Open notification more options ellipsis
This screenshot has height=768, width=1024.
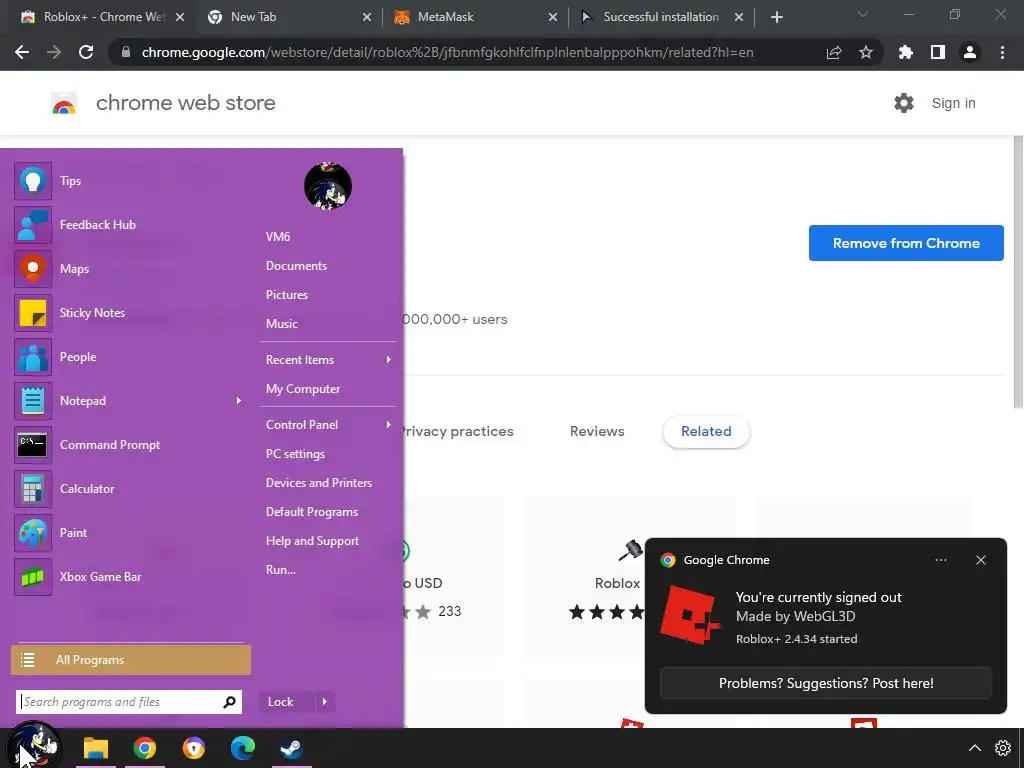941,560
